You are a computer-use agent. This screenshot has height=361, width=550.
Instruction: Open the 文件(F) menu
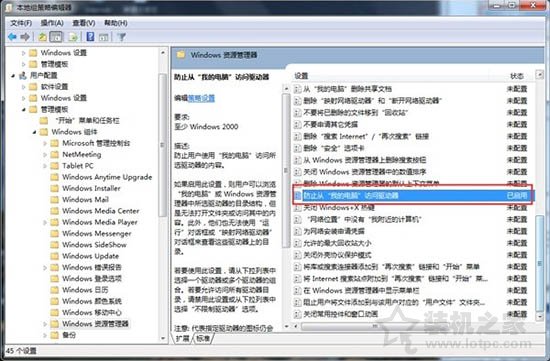(x=21, y=23)
